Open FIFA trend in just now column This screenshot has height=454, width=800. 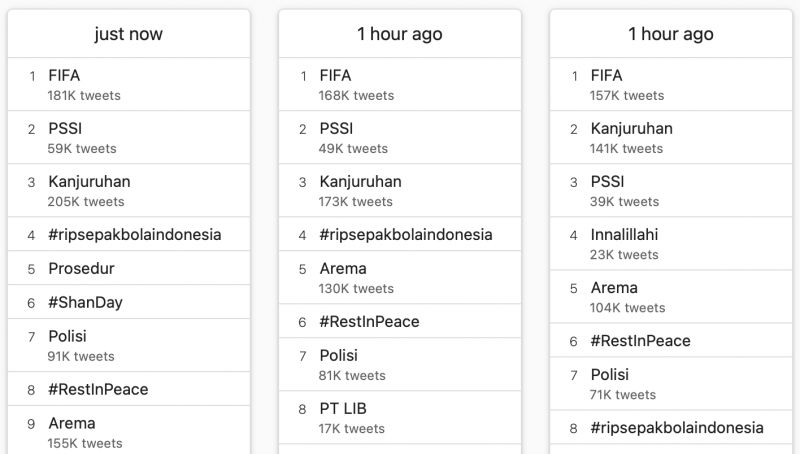pyautogui.click(x=129, y=84)
